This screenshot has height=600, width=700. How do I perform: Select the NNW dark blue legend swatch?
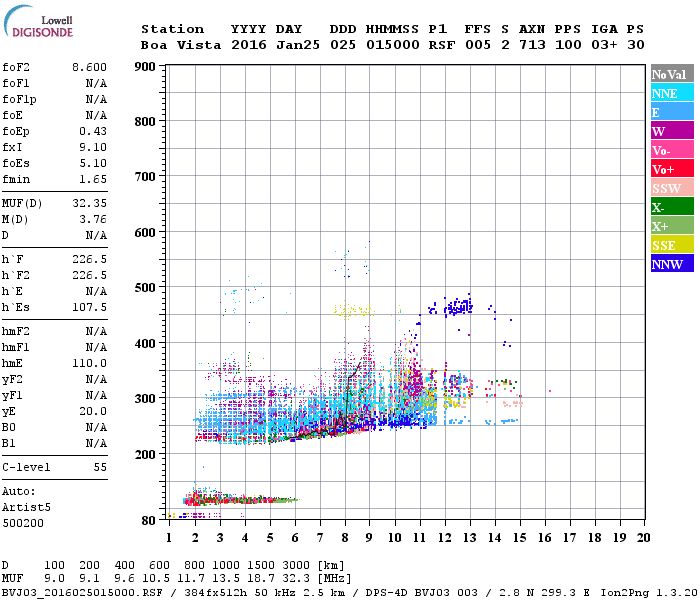pyautogui.click(x=672, y=263)
